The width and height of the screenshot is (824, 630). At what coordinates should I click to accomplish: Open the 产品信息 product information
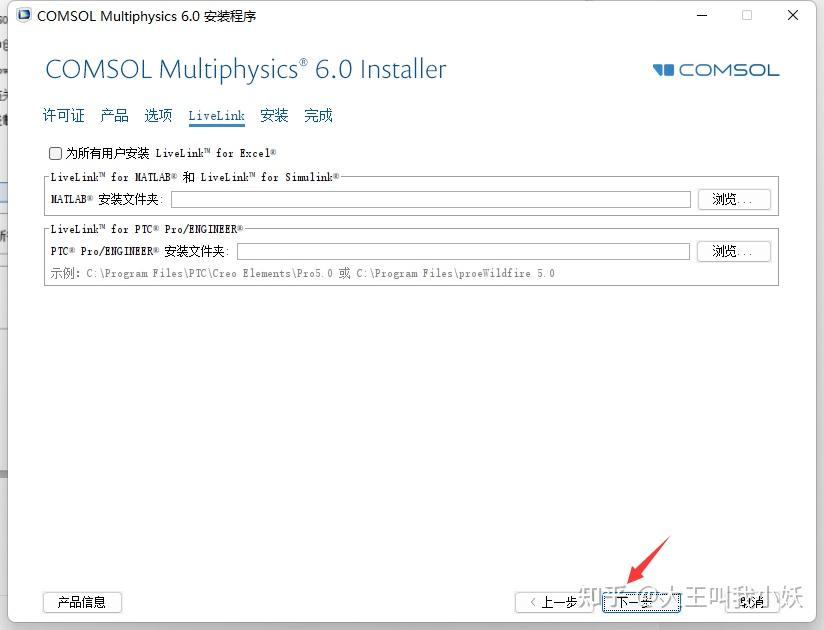pos(82,602)
